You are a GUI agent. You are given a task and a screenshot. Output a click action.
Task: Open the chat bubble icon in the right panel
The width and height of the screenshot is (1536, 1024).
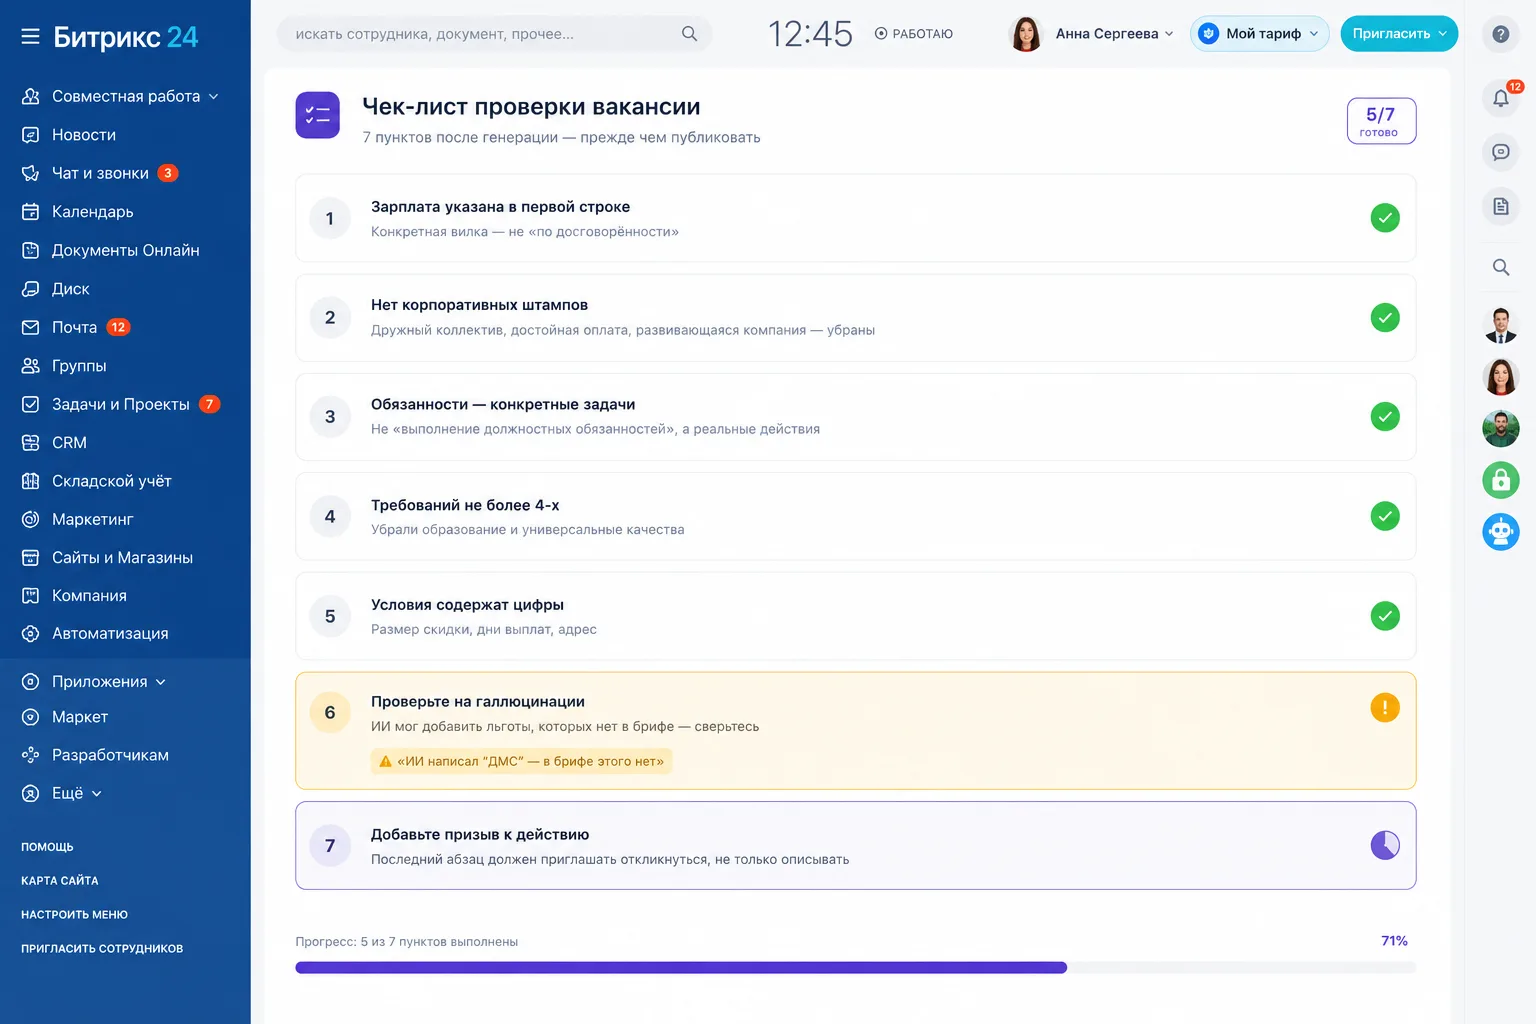(1500, 152)
